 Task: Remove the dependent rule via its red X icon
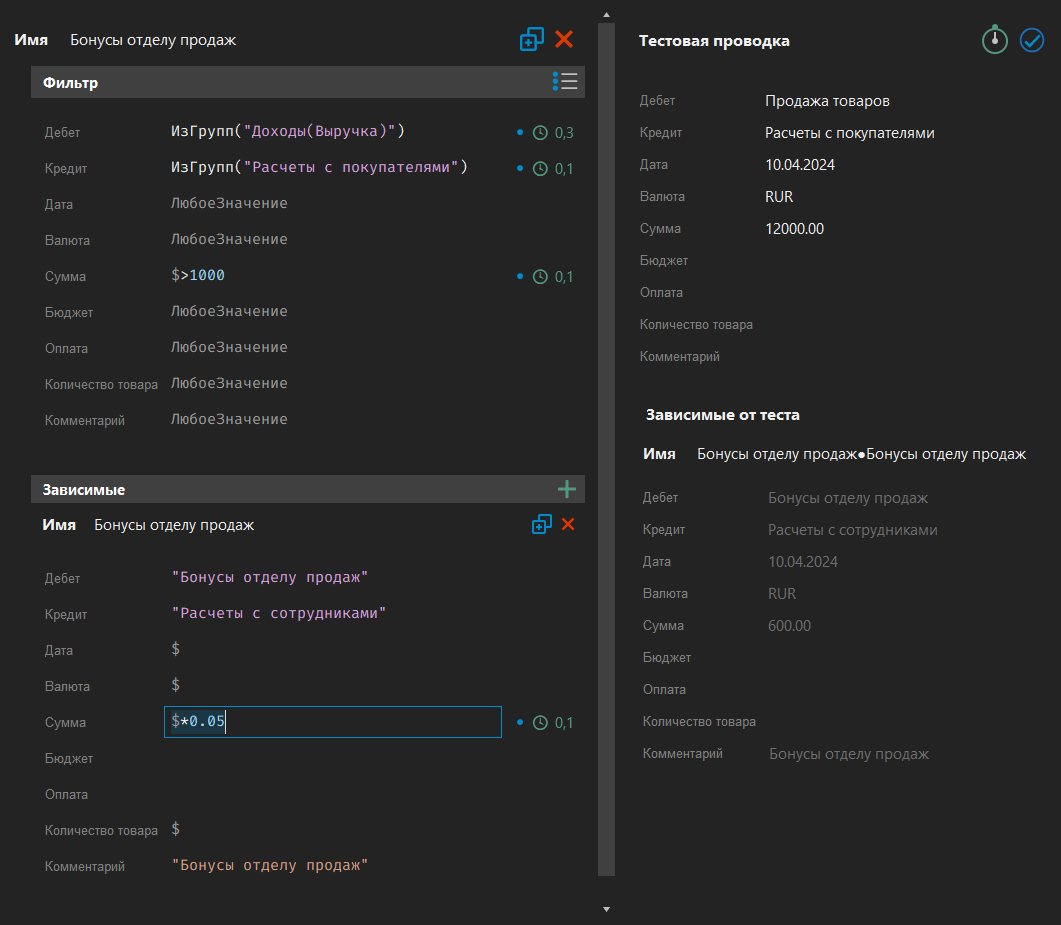pyautogui.click(x=567, y=524)
